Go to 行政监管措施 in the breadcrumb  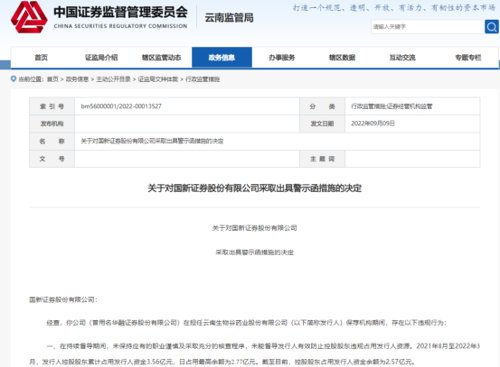pyautogui.click(x=203, y=79)
